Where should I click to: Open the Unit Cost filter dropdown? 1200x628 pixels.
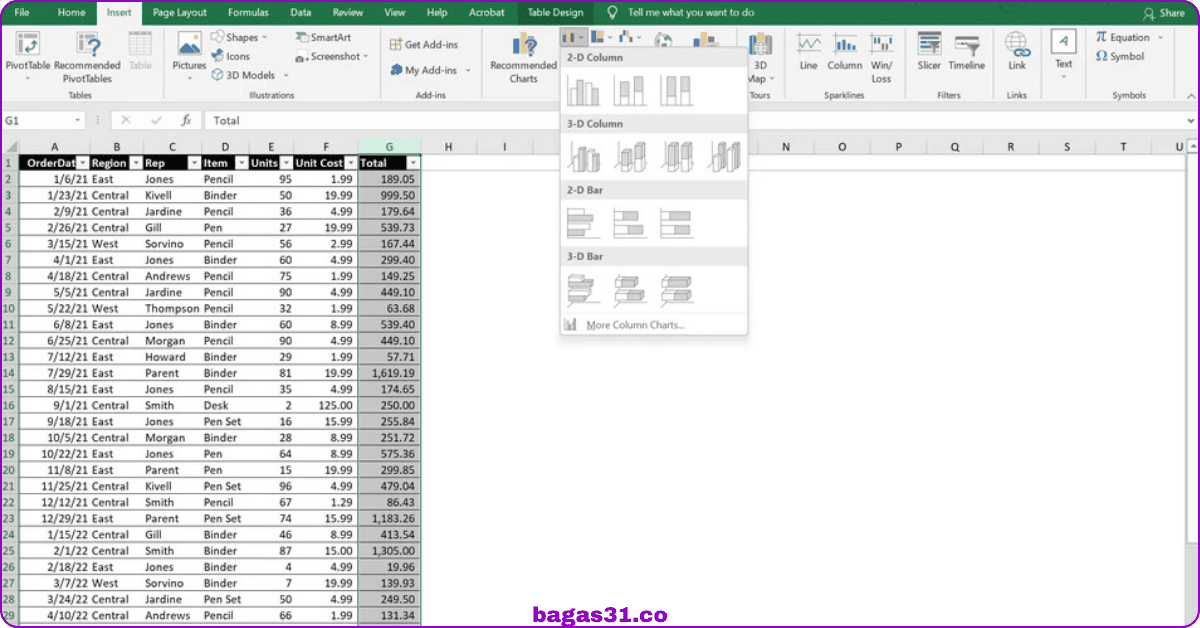click(351, 163)
